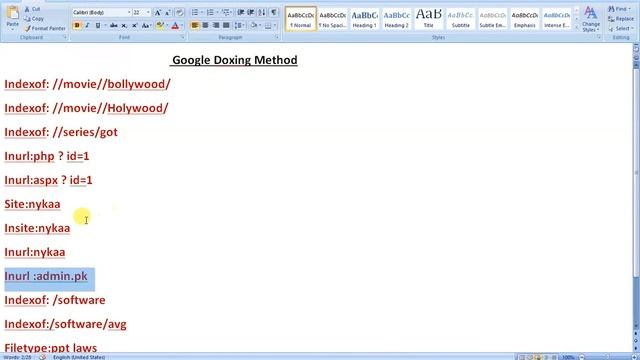640x360 pixels.
Task: Click the line "Indexof: //series/got"
Action: coord(61,132)
